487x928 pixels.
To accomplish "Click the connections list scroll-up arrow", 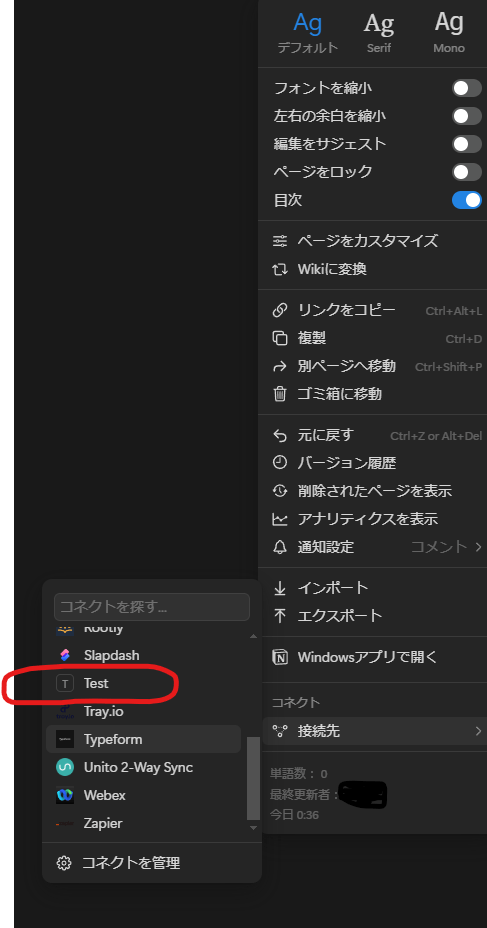I will 253,637.
